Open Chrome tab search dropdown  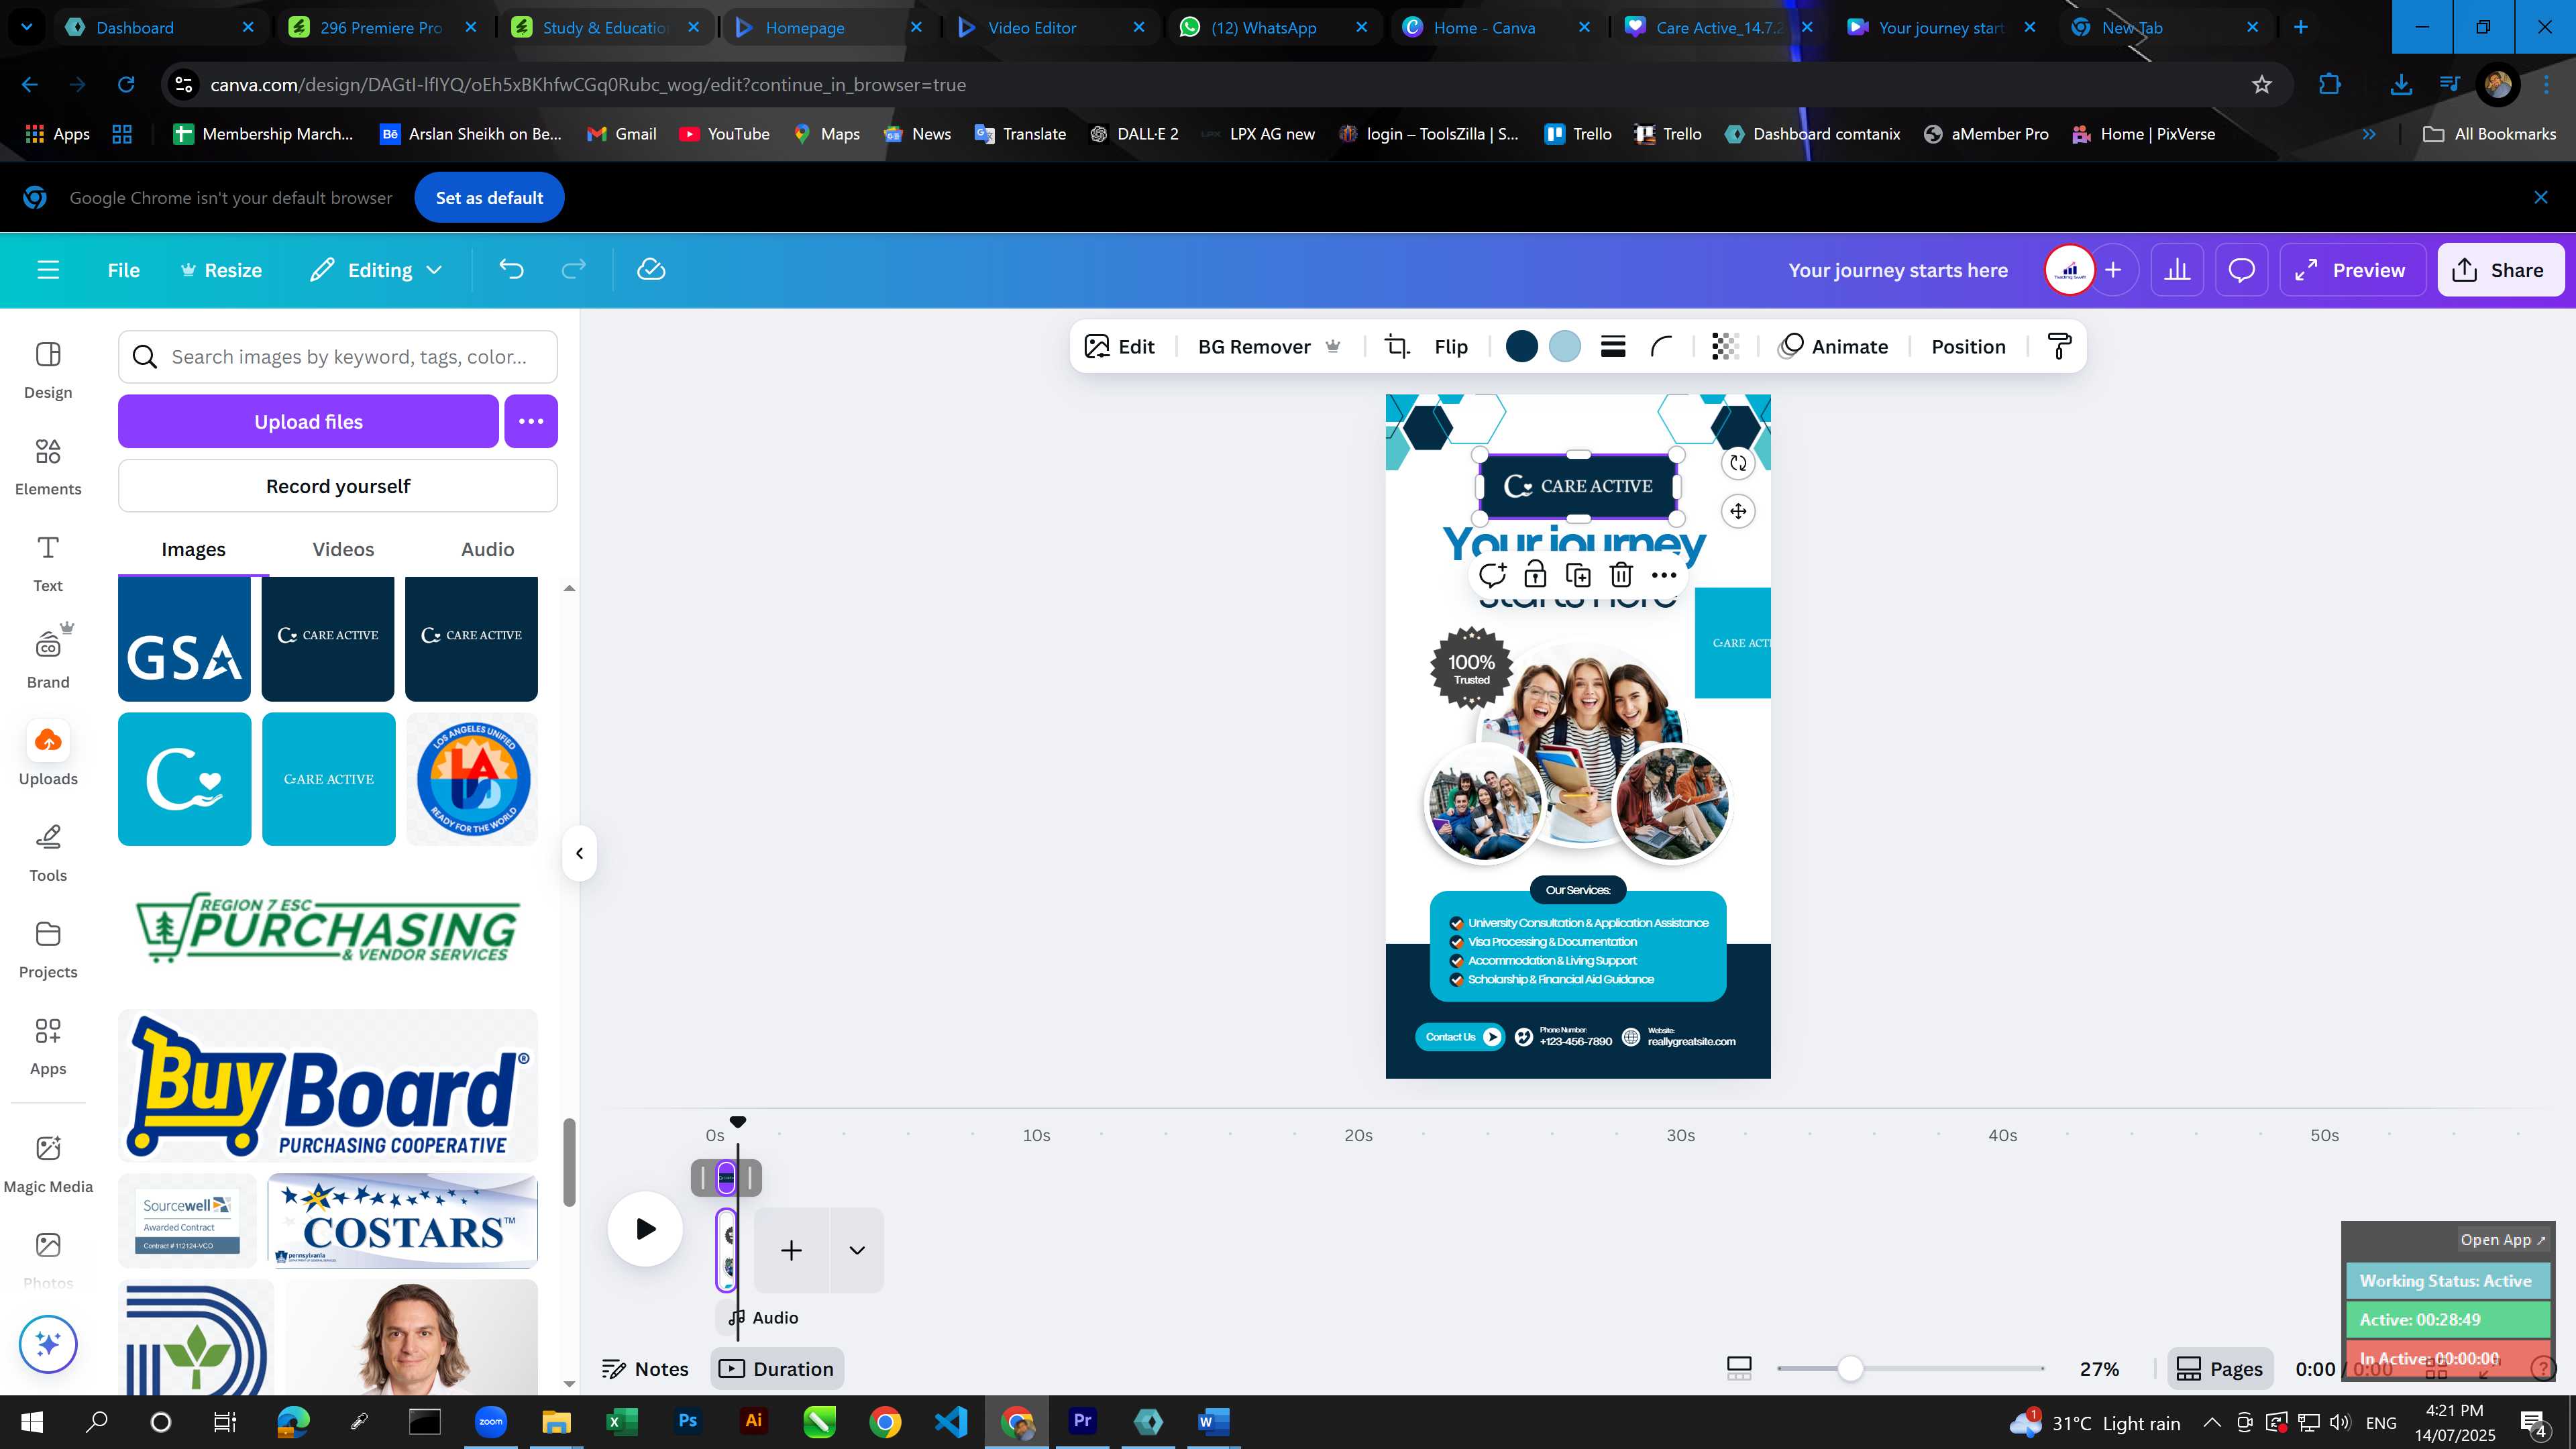point(27,27)
